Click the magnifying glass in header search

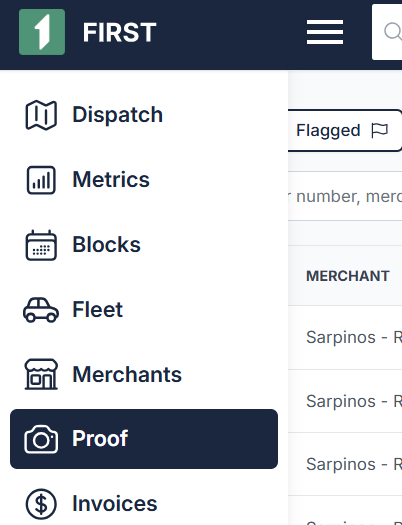coord(393,32)
